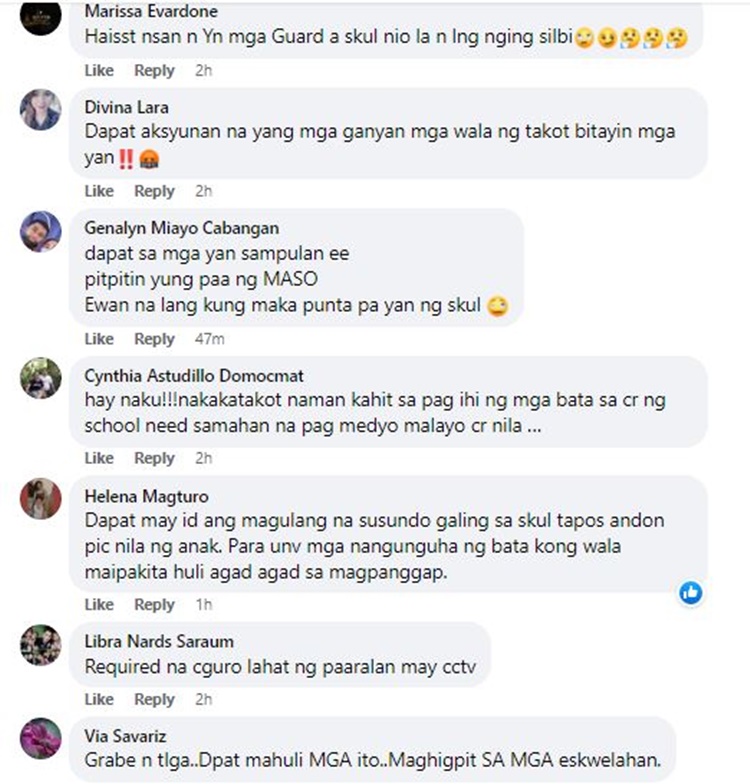Image resolution: width=750 pixels, height=784 pixels.
Task: Reply to Libra Nards Saraum's comment
Action: [x=154, y=699]
